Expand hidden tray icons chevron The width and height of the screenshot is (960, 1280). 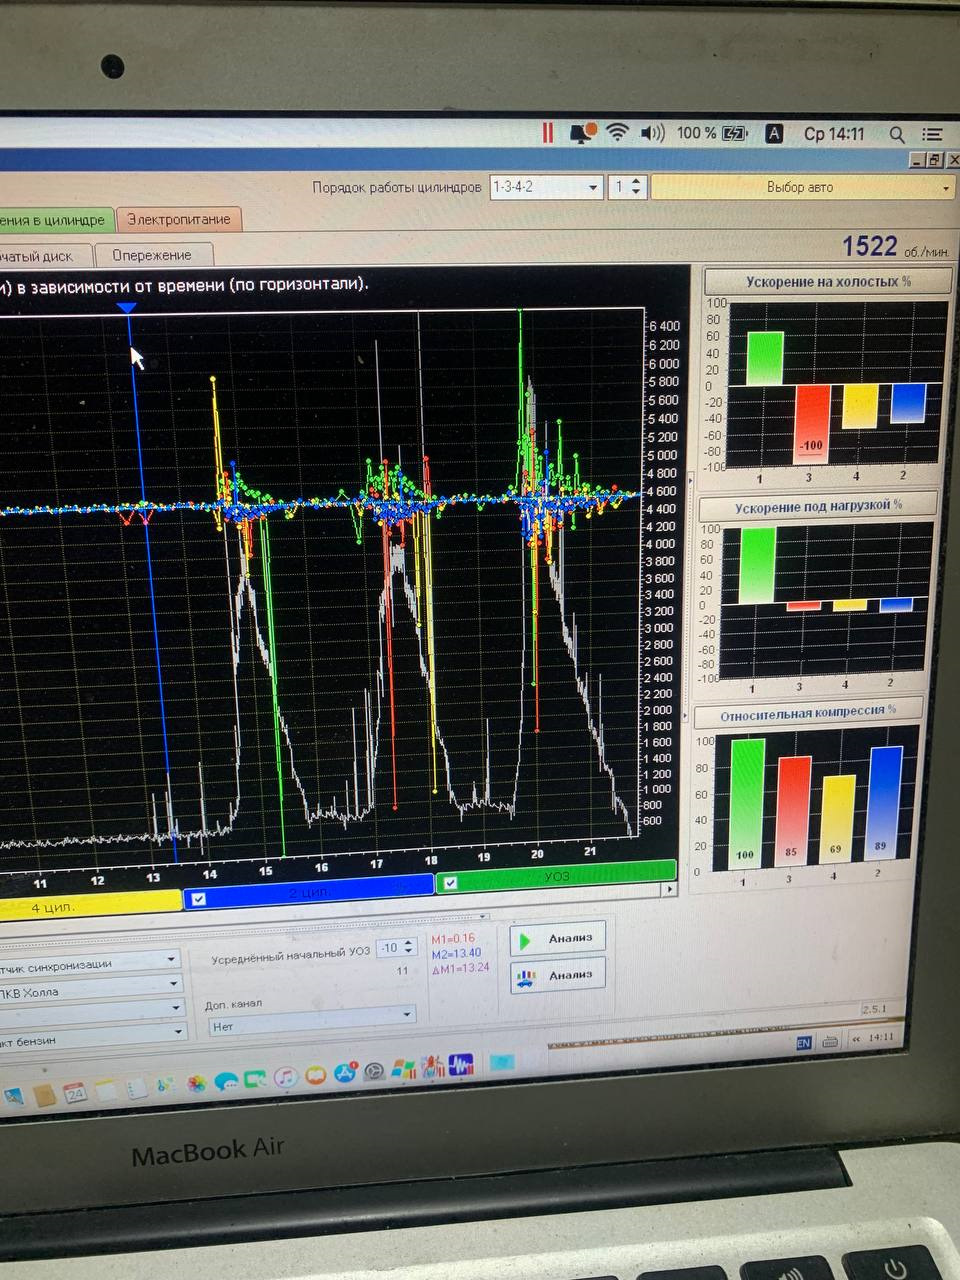click(x=856, y=1040)
